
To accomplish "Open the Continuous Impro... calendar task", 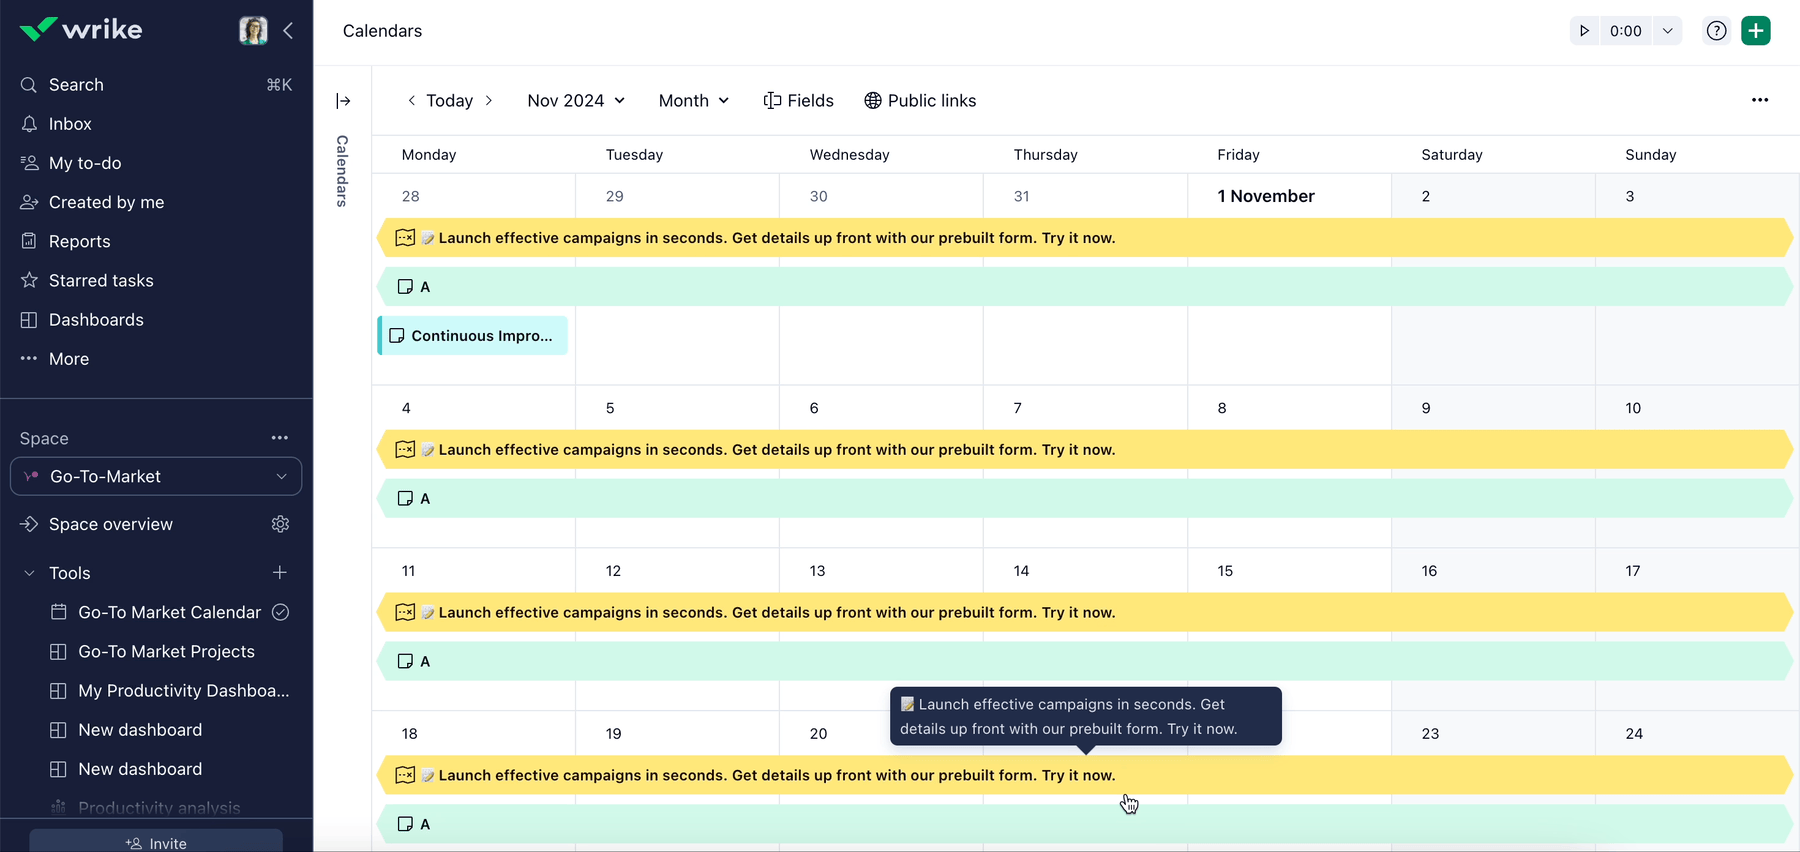I will point(473,336).
